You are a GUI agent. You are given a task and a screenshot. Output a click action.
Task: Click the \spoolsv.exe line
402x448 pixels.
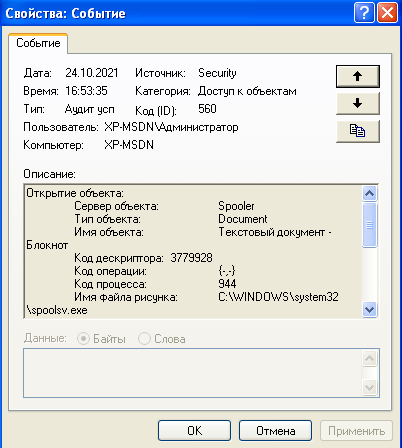click(x=57, y=310)
